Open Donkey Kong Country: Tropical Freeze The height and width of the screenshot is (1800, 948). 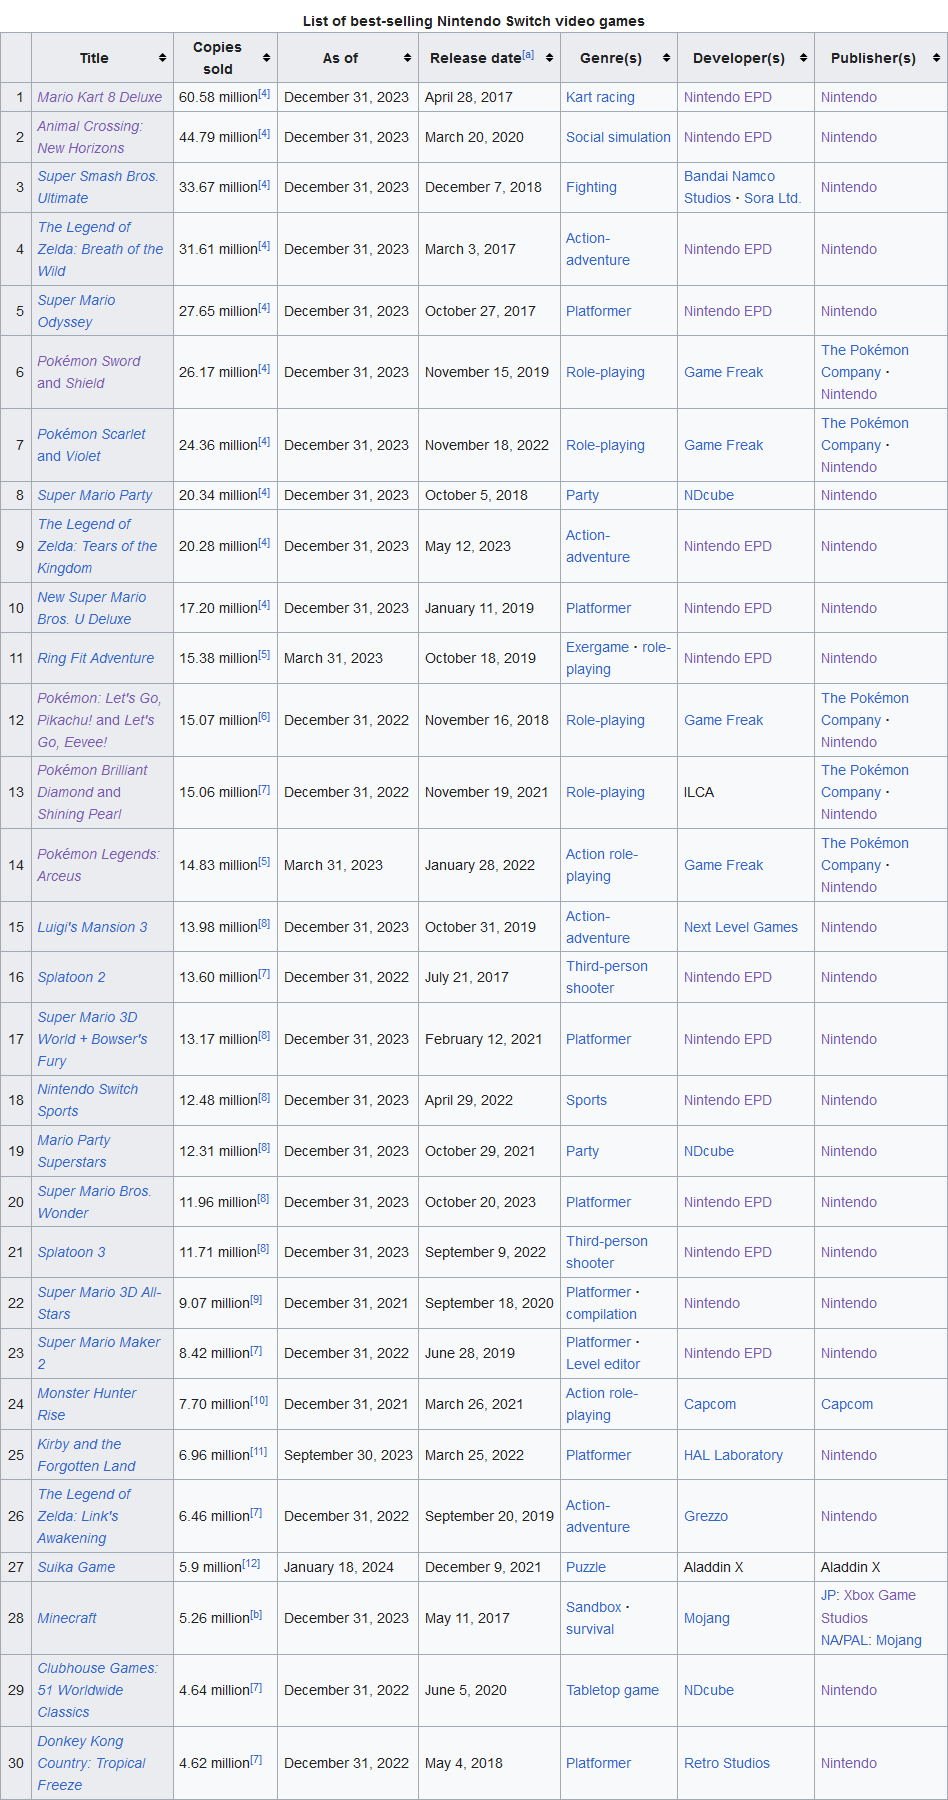91,1763
